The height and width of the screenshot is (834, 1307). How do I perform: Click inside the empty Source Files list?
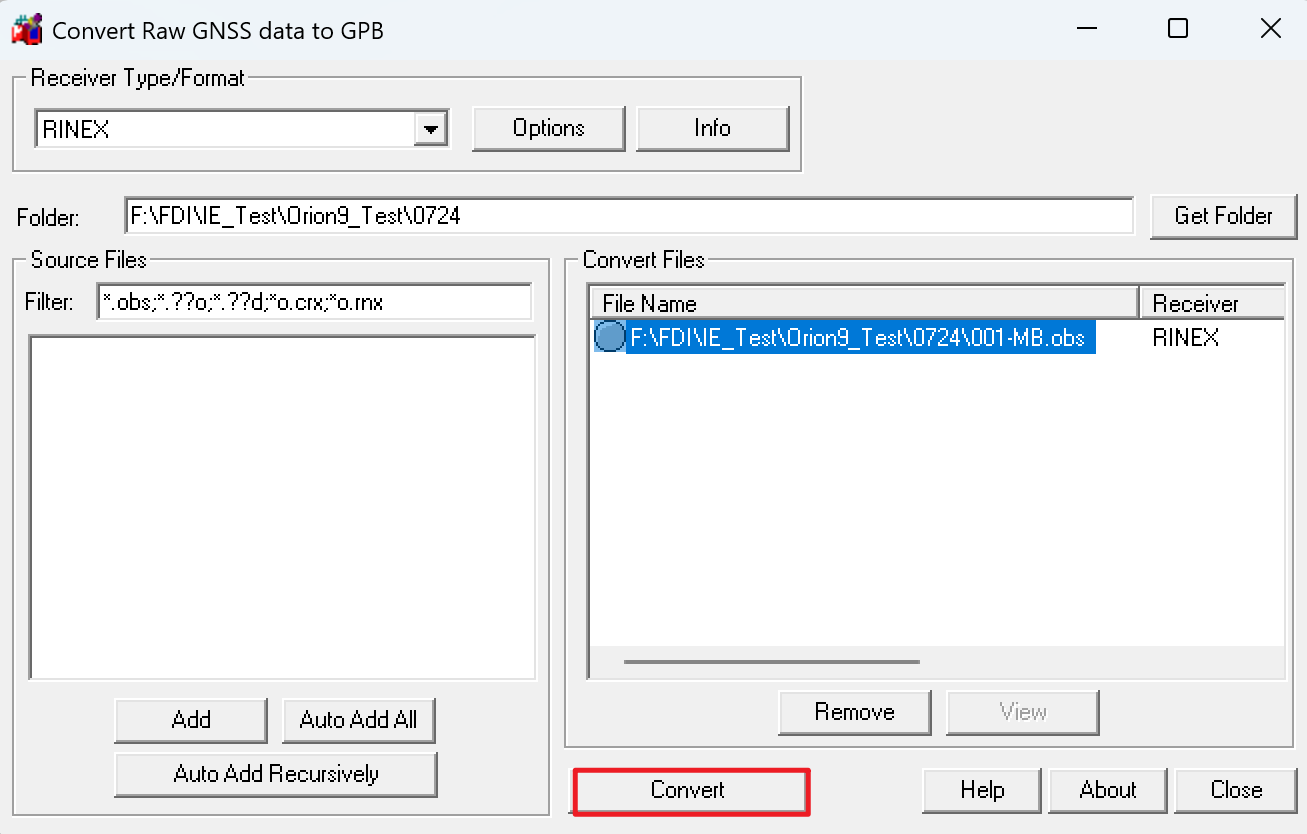pos(283,508)
